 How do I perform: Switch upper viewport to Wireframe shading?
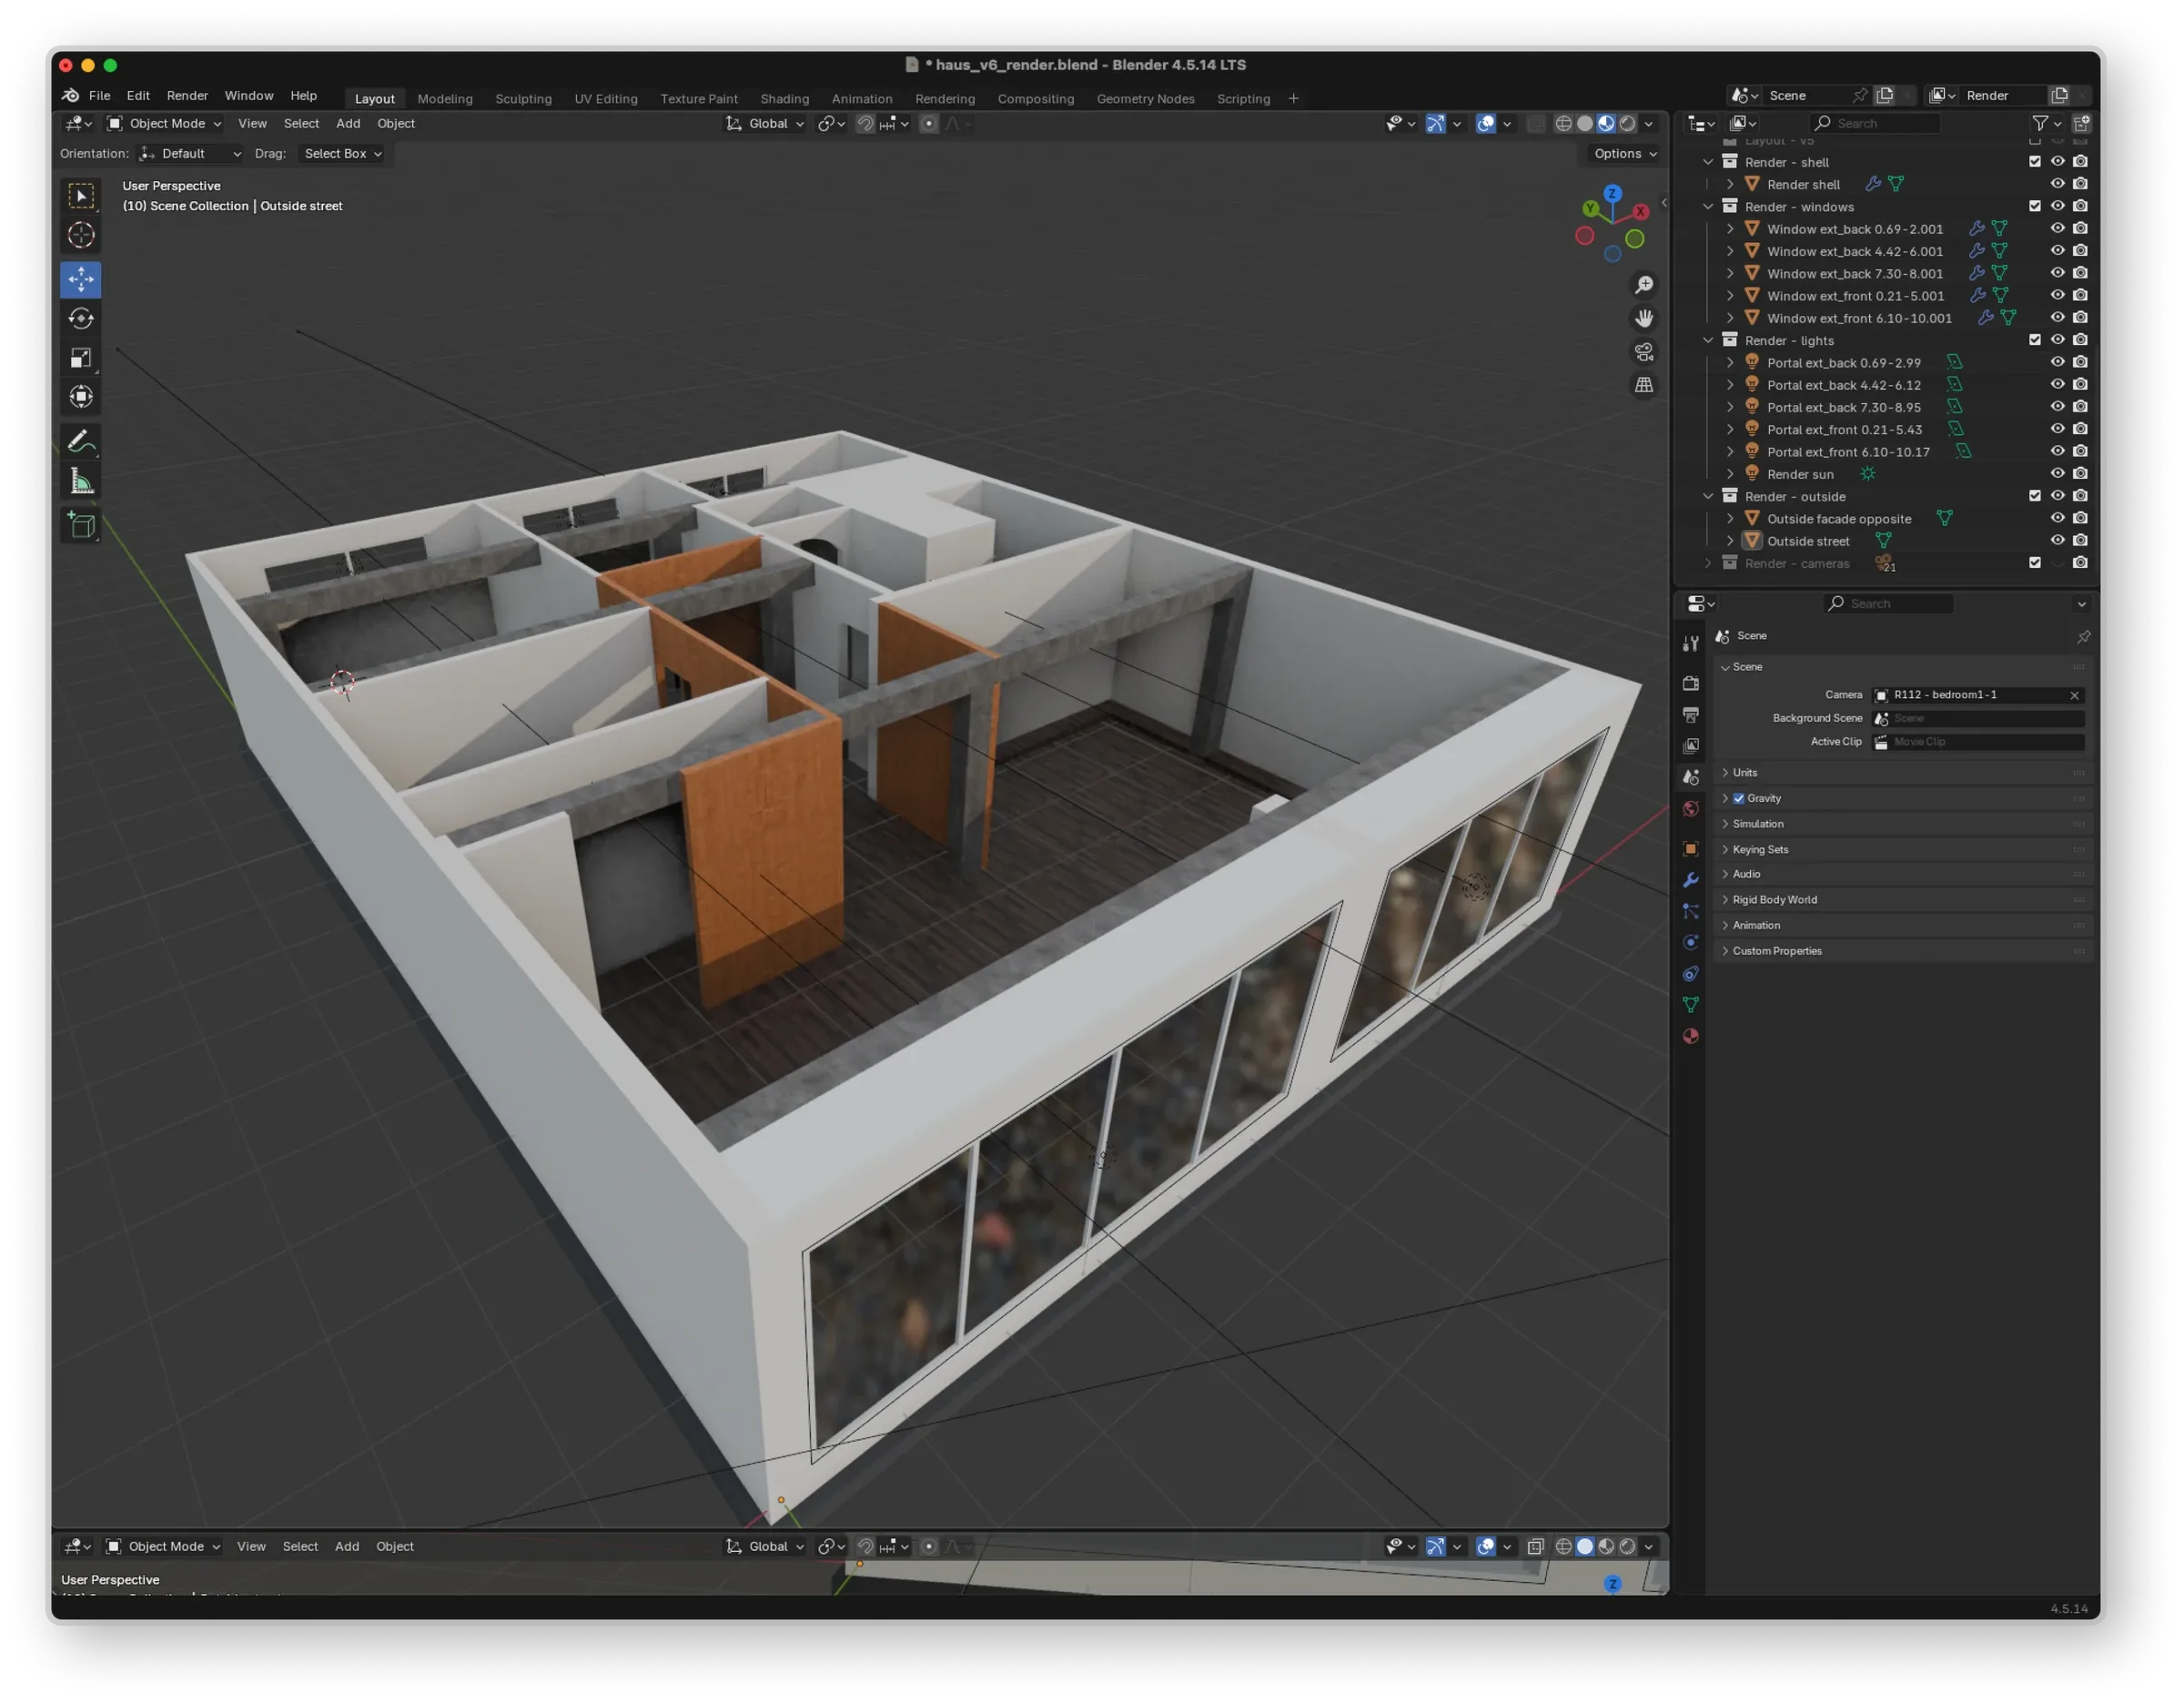[1564, 123]
